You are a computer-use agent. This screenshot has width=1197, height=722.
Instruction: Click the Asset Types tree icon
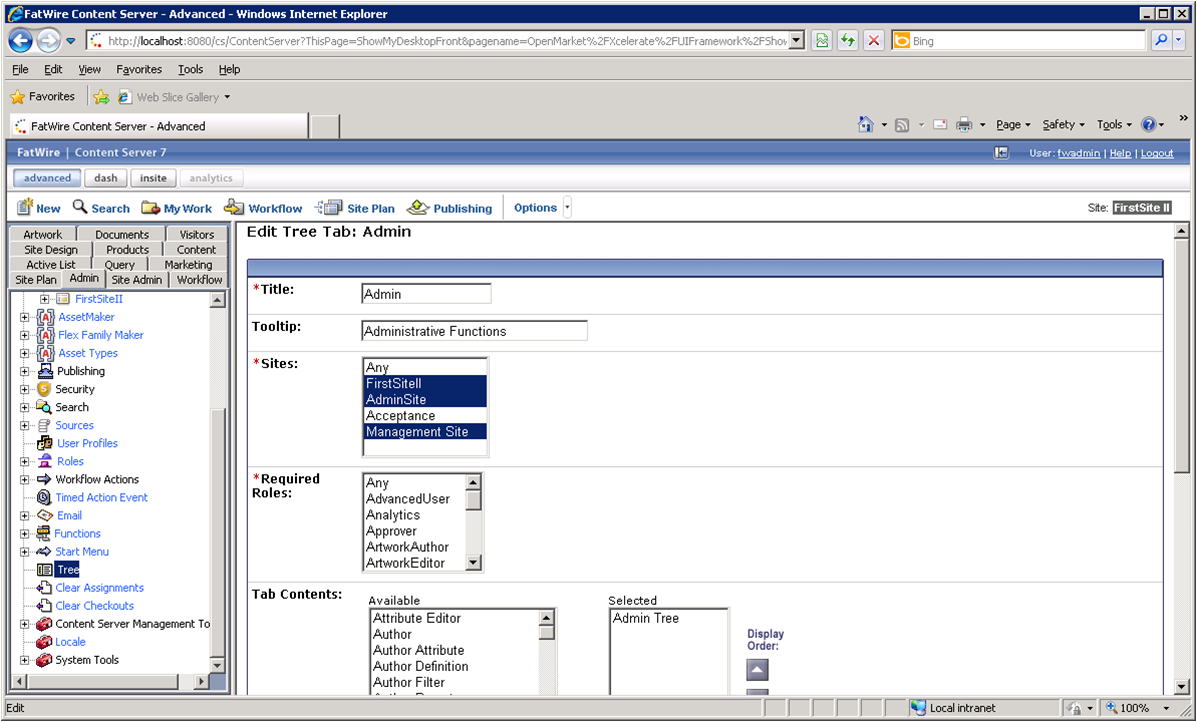point(46,353)
